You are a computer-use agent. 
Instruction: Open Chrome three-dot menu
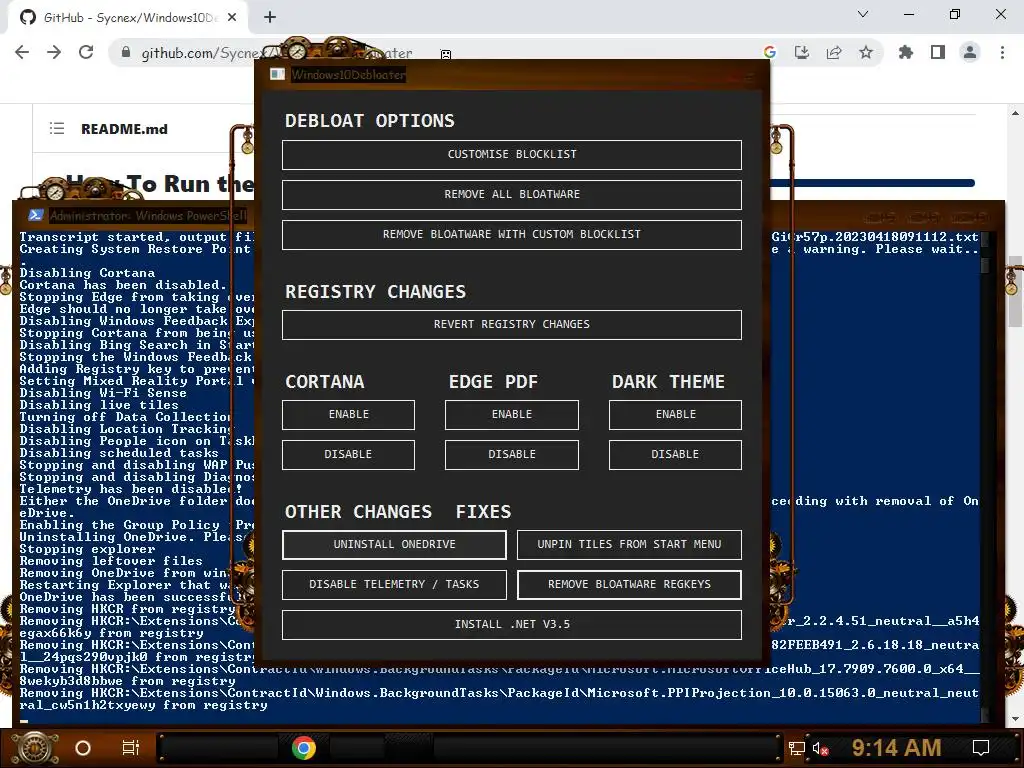(1002, 52)
